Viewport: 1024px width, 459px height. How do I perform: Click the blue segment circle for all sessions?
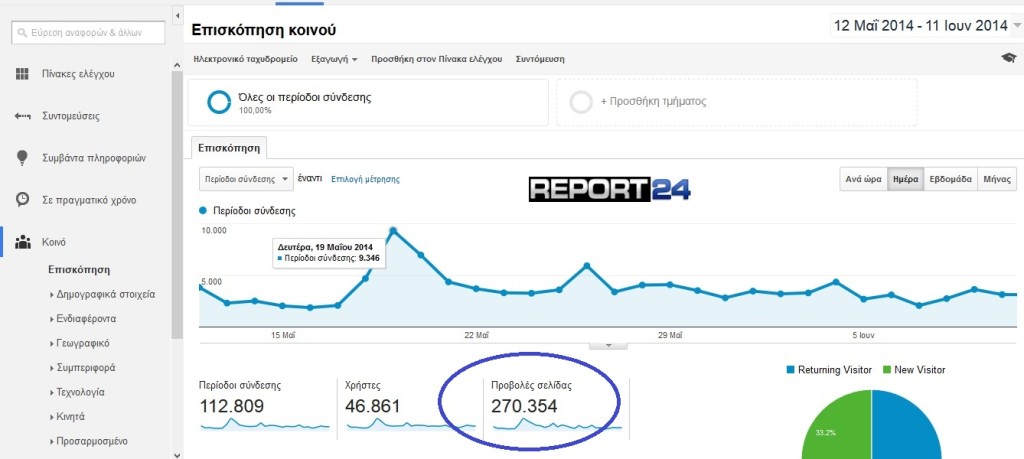[219, 102]
